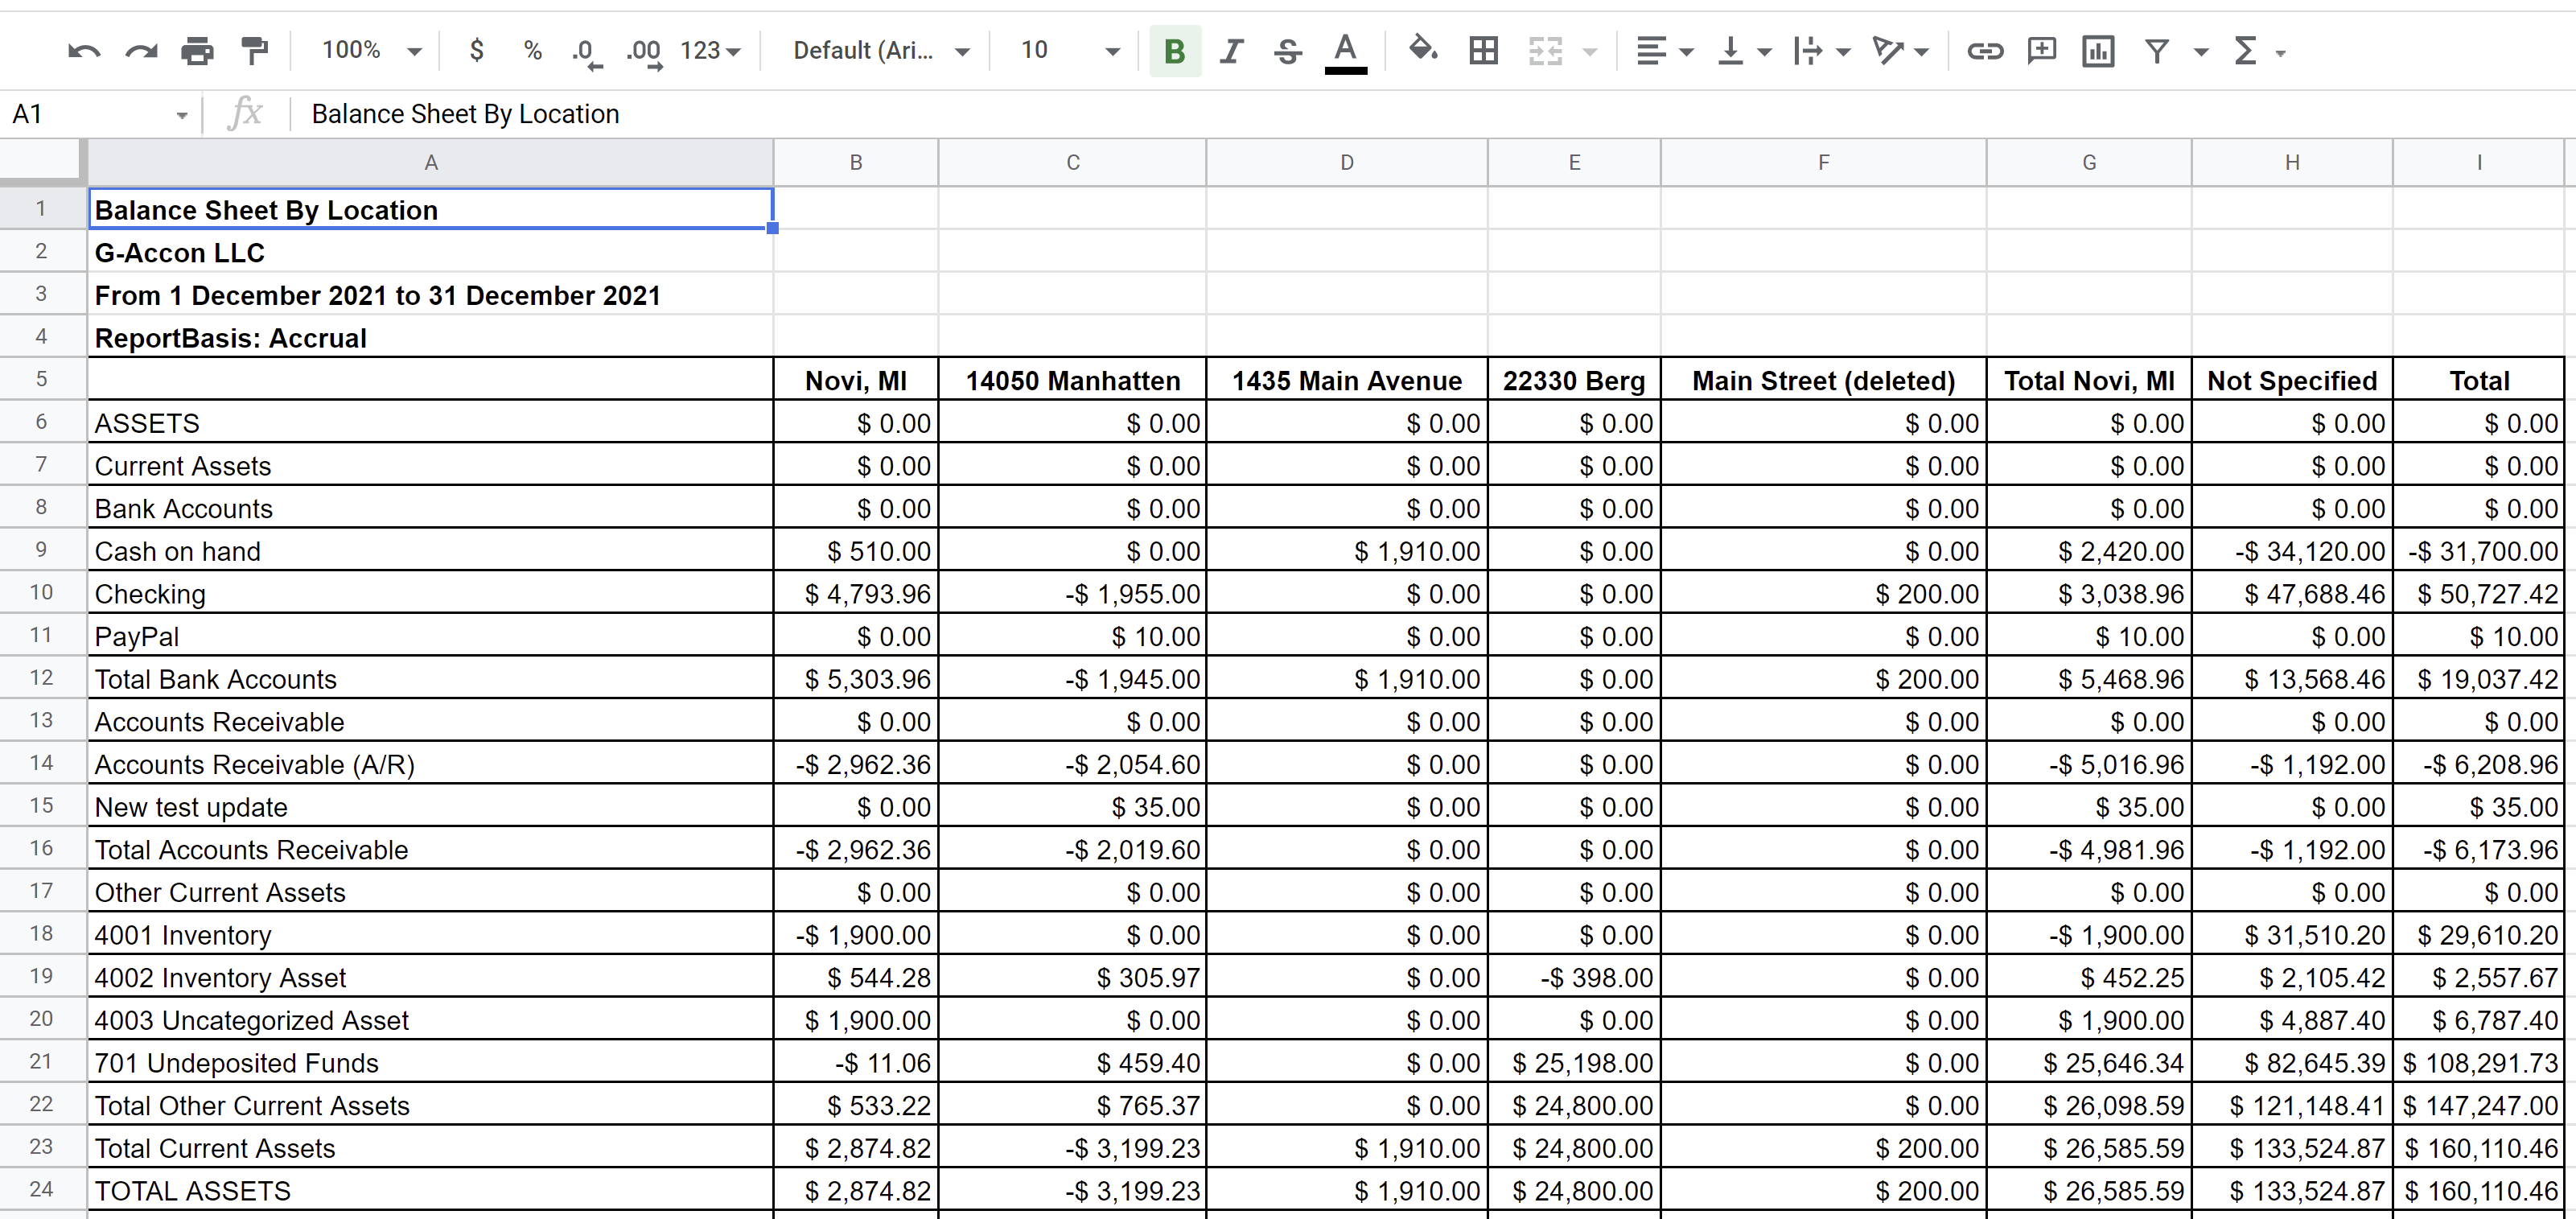Click the Redo arrow icon
Screen dimensions: 2576x1219
(x=141, y=51)
